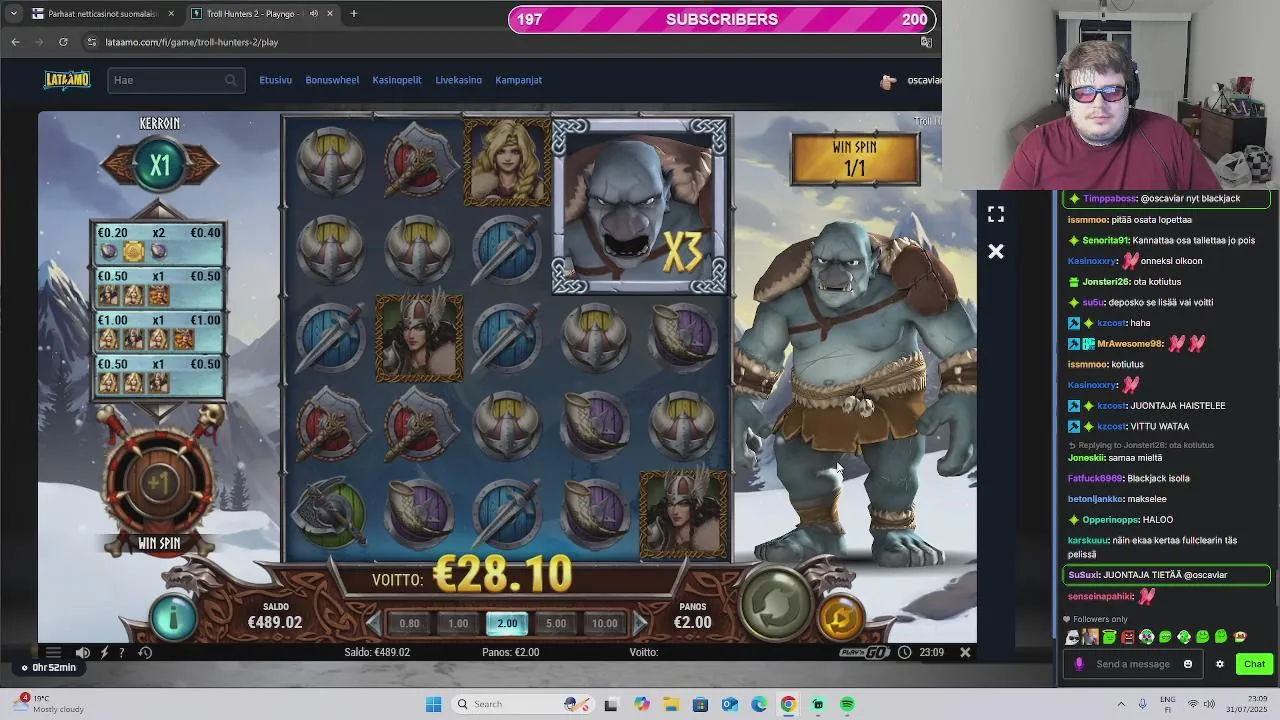Enter fullscreen game mode
1280x720 pixels.
[x=996, y=215]
